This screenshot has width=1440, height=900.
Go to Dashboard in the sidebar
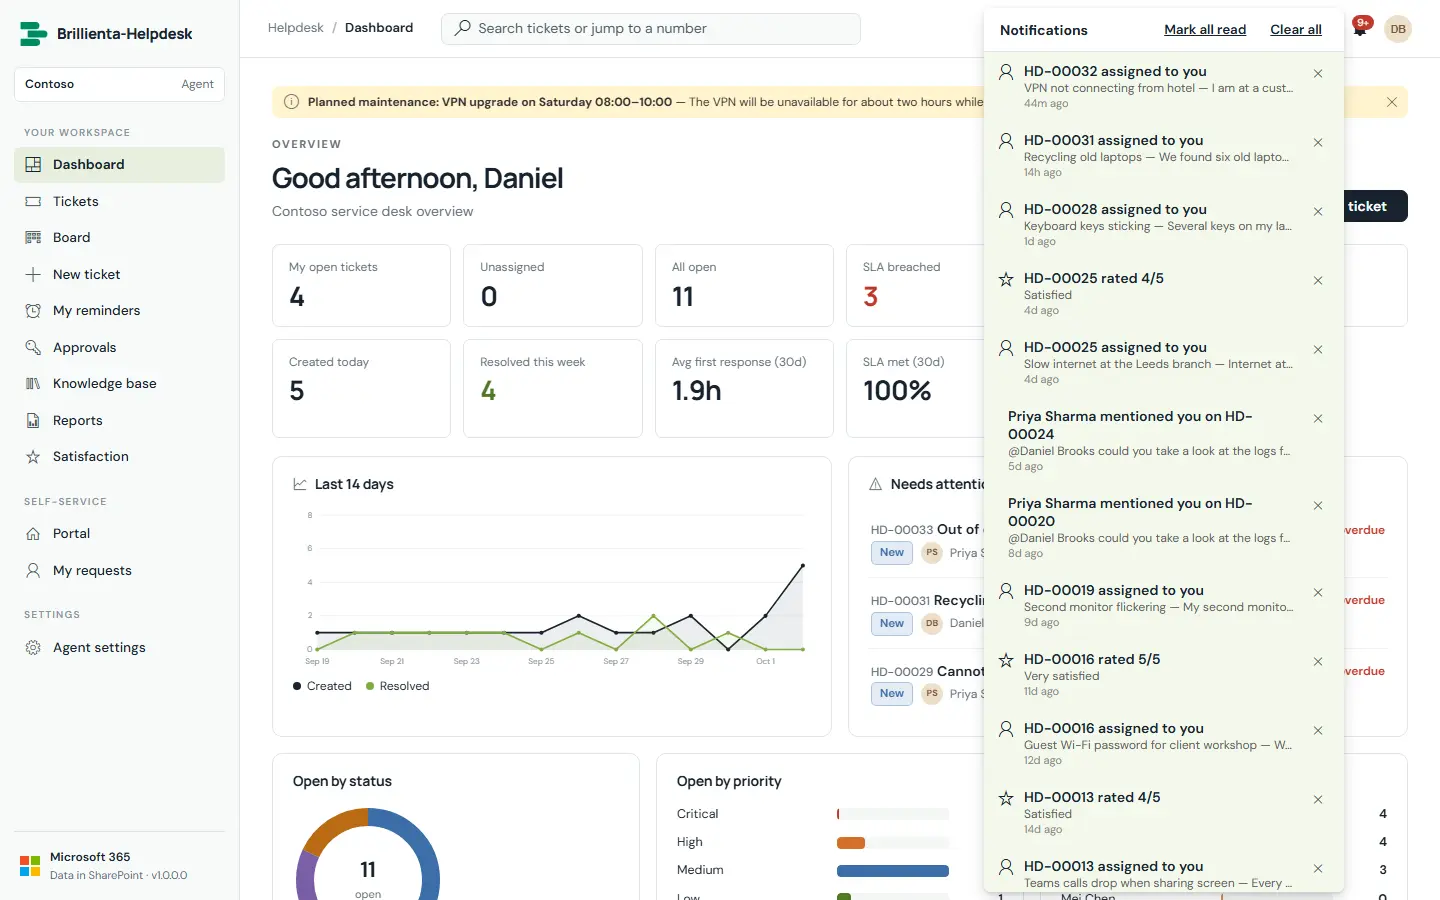click(x=119, y=165)
